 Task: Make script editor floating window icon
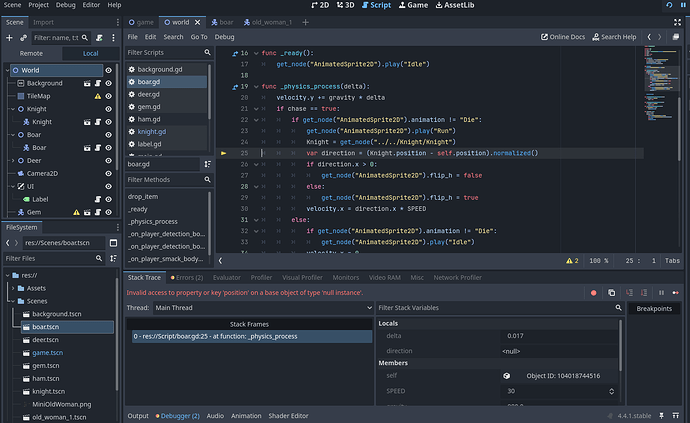[x=675, y=37]
